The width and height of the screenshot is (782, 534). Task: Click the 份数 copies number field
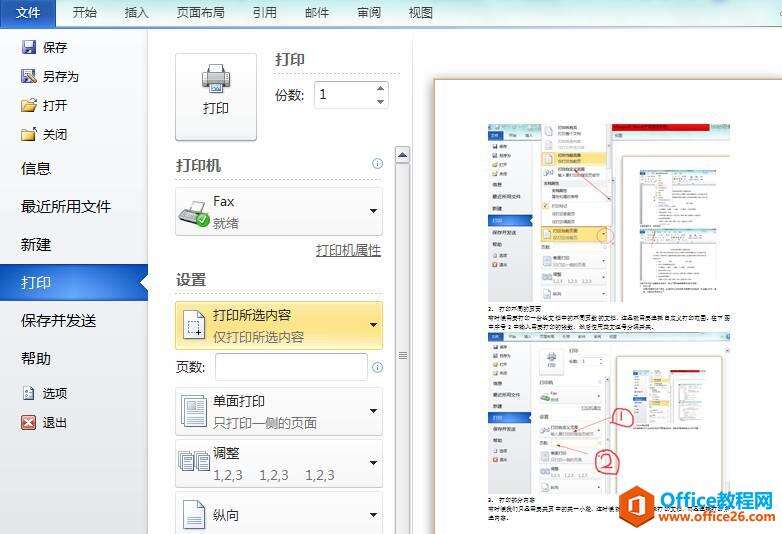[x=345, y=95]
